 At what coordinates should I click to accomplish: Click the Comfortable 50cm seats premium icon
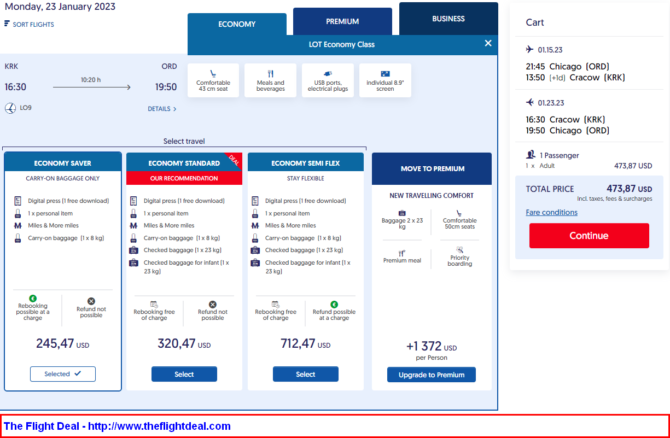tap(459, 213)
